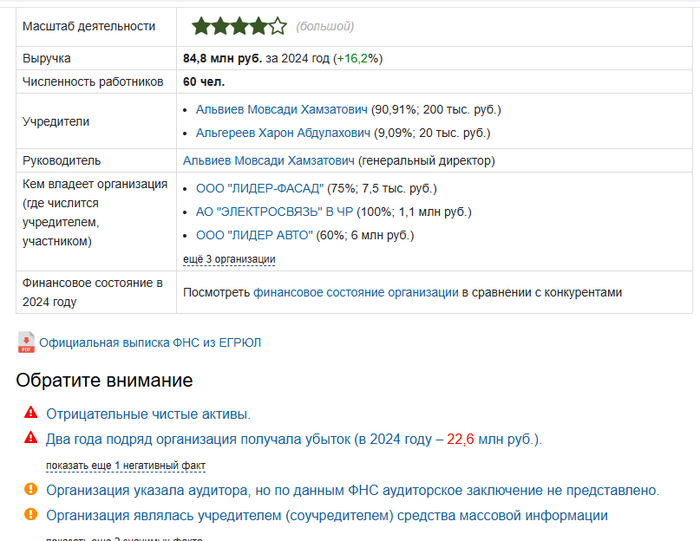Open 'Официальная выписка ФНС из ЕГРЮЛ' link
The height and width of the screenshot is (541, 700).
(x=150, y=343)
